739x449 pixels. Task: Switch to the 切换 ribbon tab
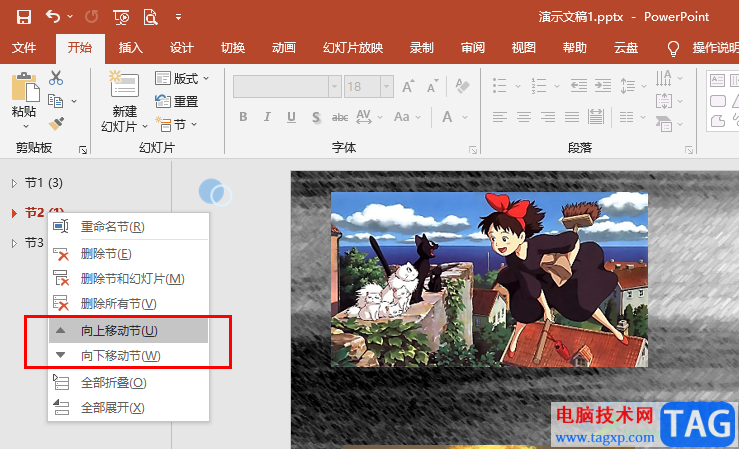click(x=233, y=48)
